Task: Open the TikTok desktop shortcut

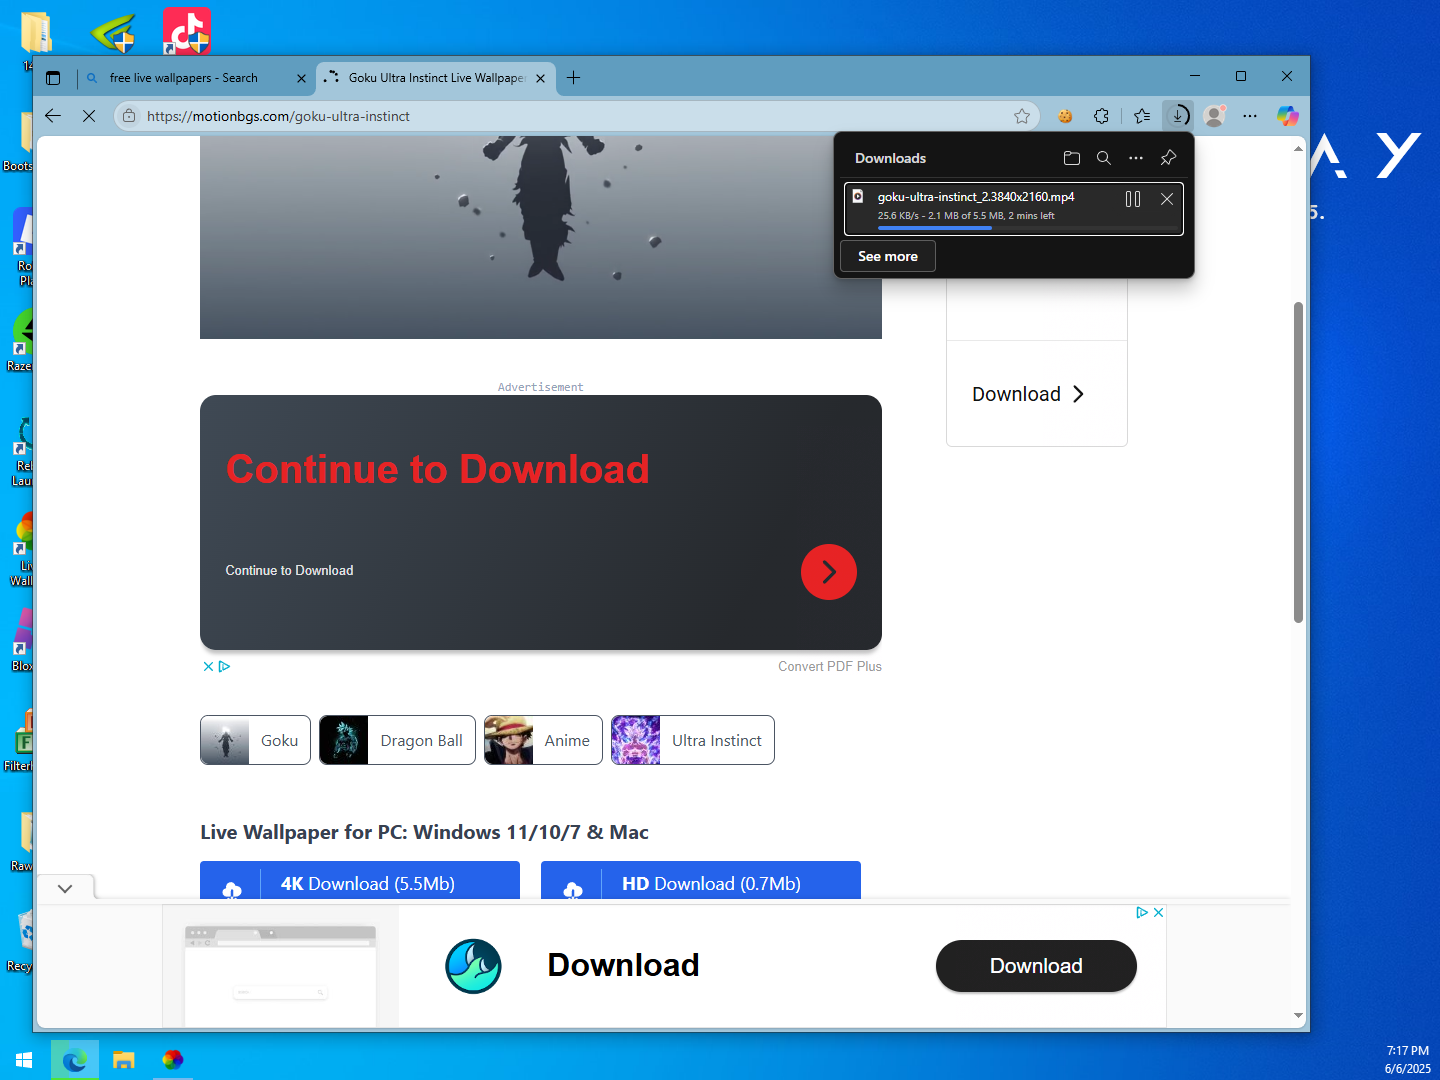Action: coord(187,32)
